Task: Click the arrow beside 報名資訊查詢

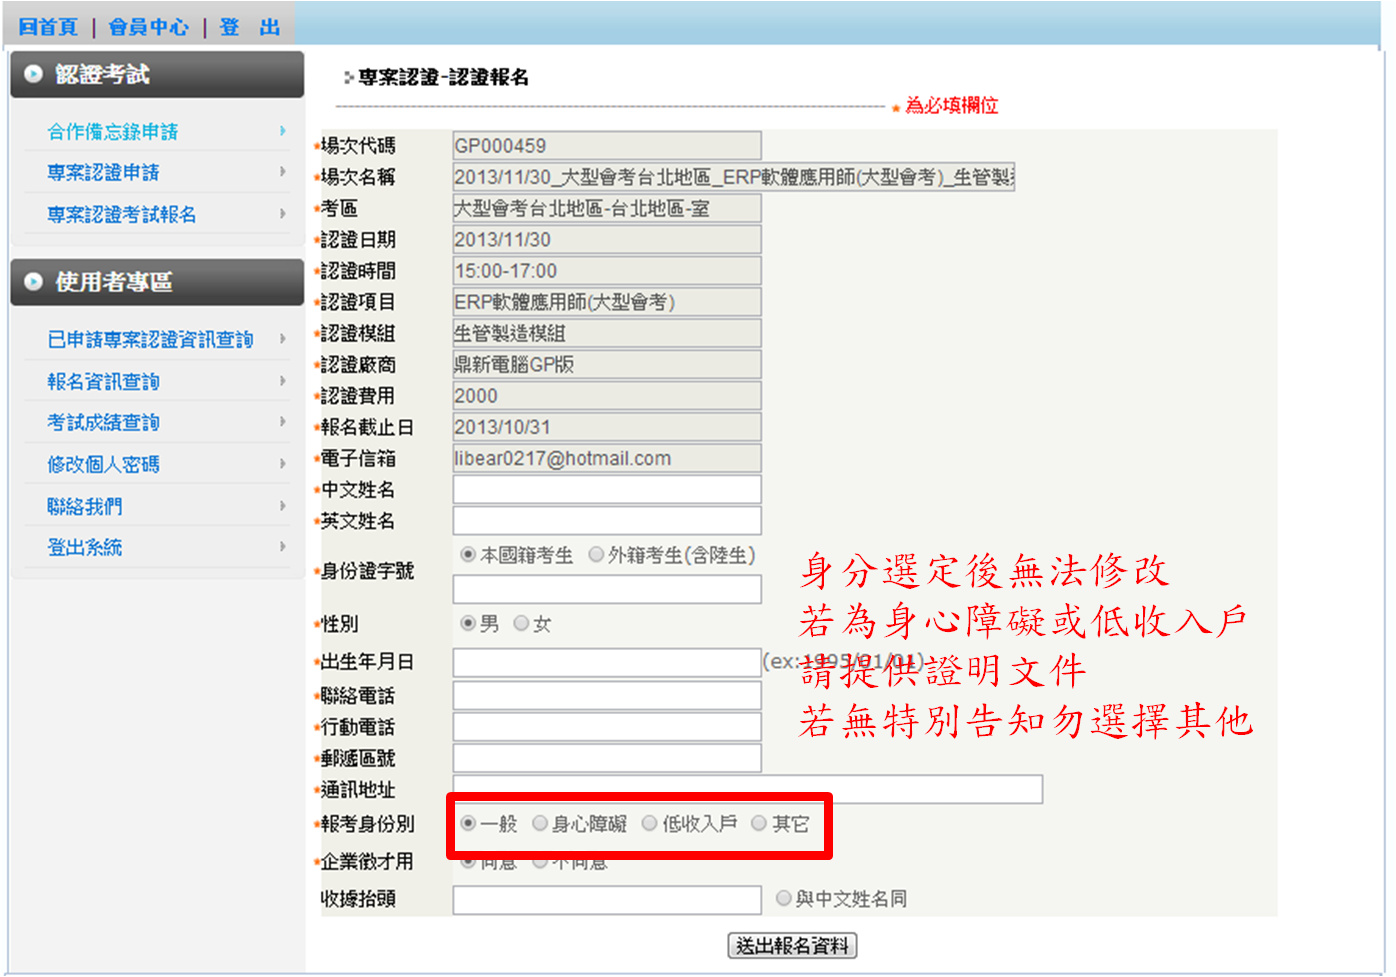Action: [283, 381]
